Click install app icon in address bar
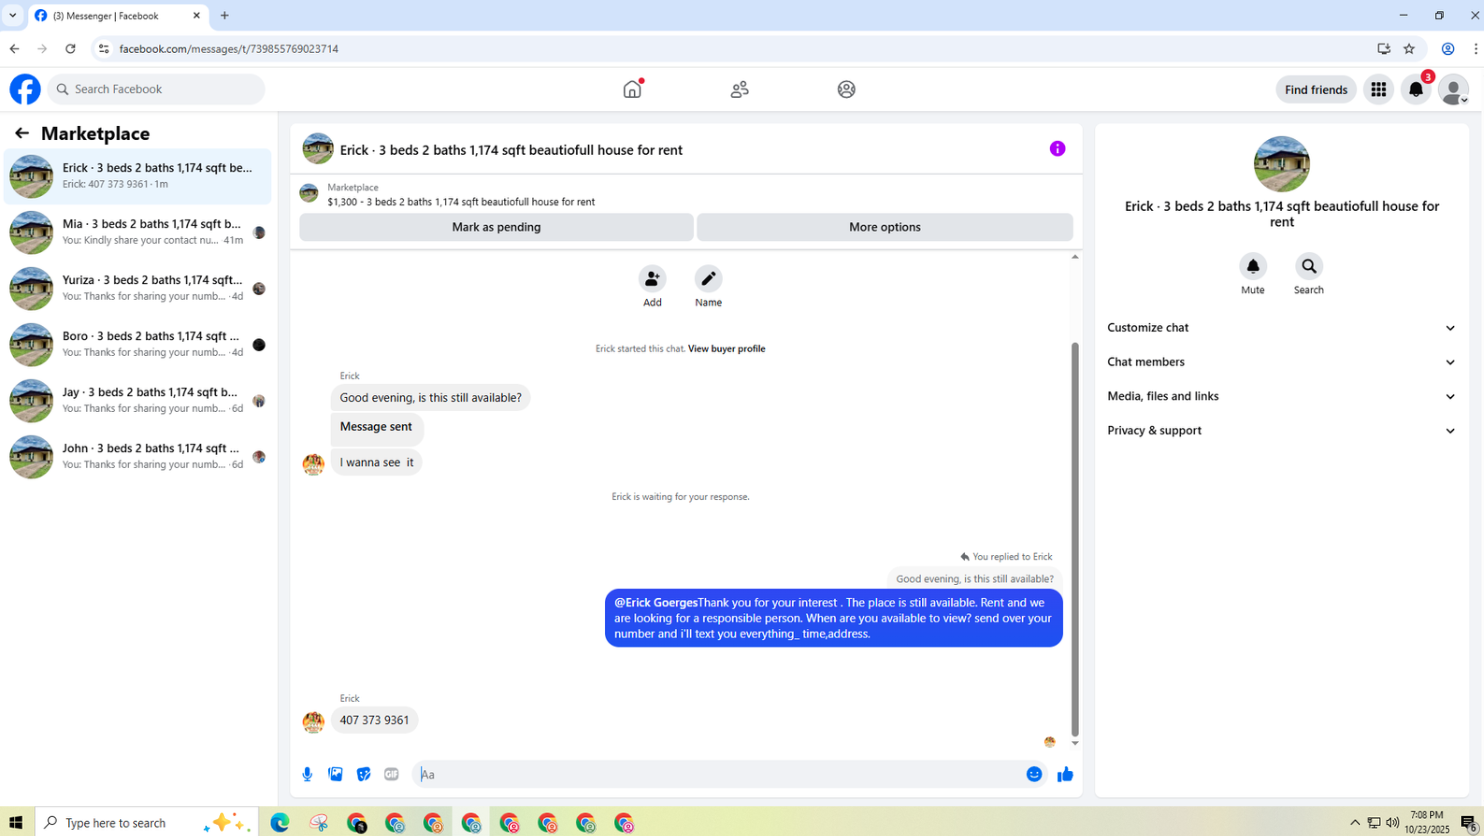The image size is (1484, 836). click(1384, 48)
